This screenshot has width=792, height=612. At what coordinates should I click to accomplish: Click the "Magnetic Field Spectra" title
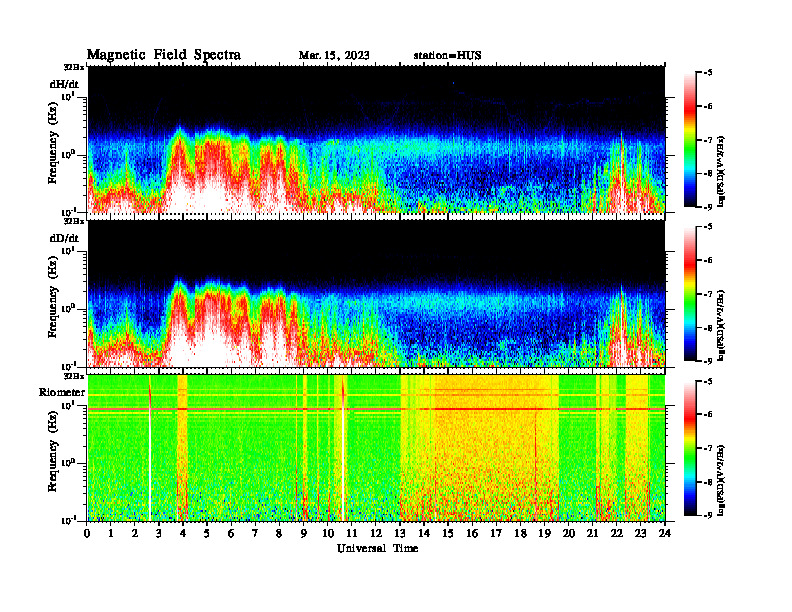pos(164,55)
